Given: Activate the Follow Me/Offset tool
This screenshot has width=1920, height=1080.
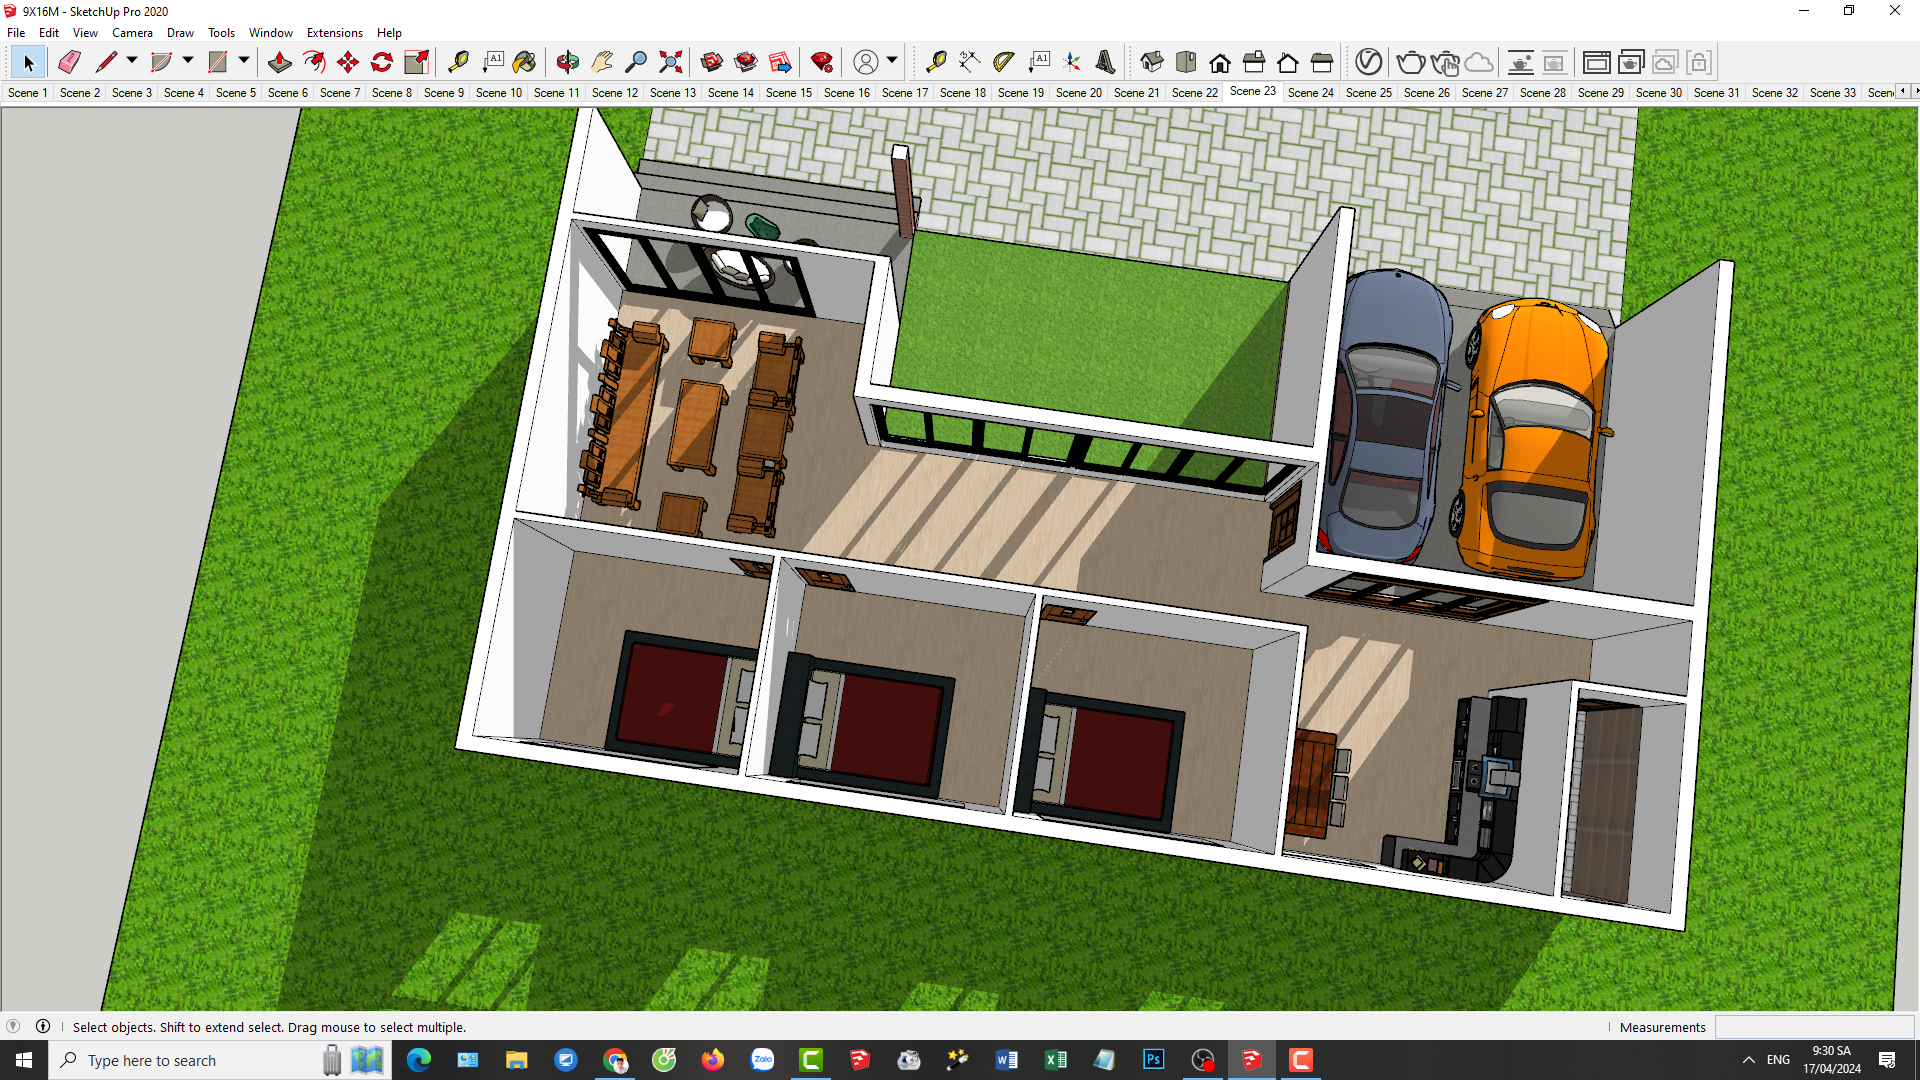Looking at the screenshot, I should click(314, 62).
